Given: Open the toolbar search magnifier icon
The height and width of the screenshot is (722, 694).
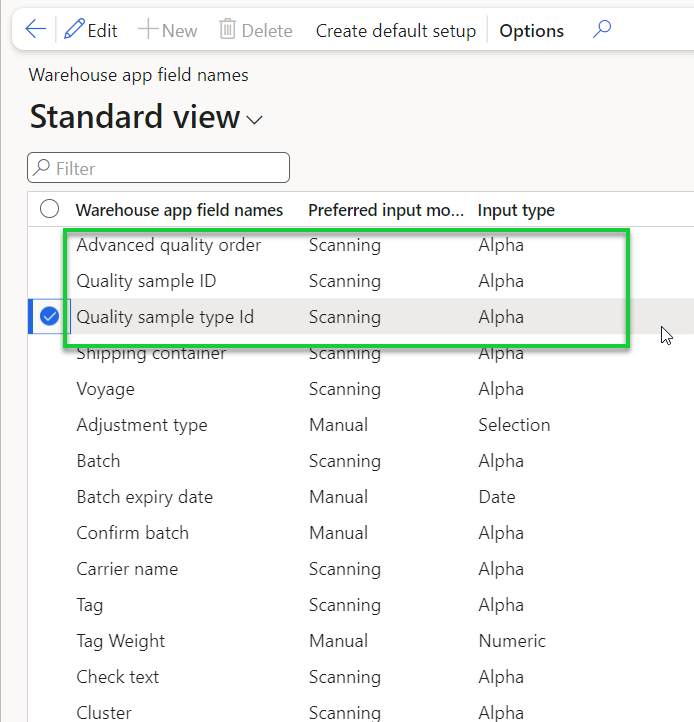Looking at the screenshot, I should point(601,29).
